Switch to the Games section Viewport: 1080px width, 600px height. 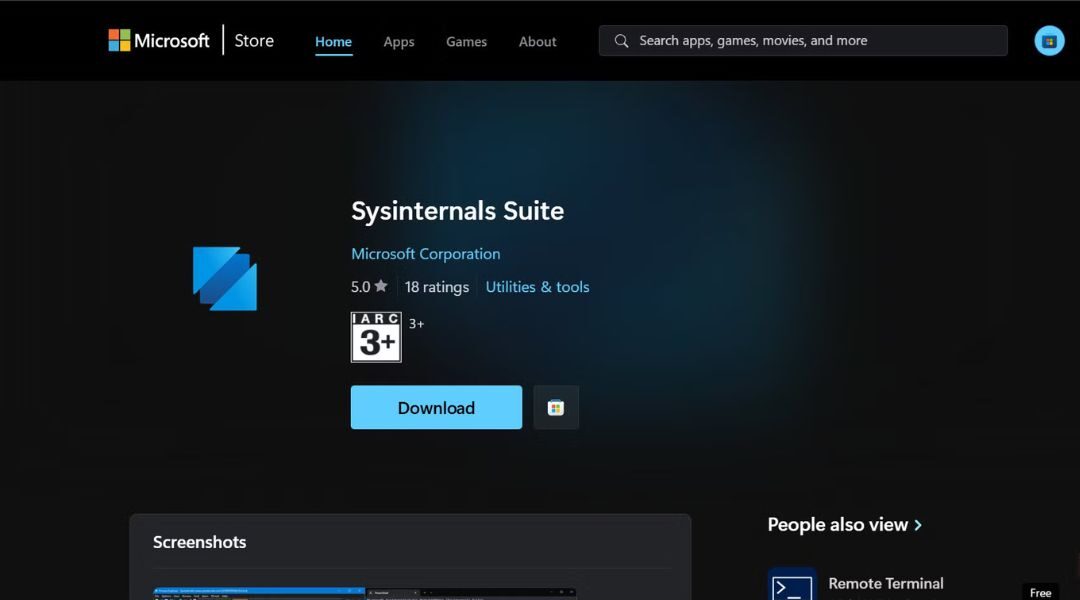(x=466, y=41)
